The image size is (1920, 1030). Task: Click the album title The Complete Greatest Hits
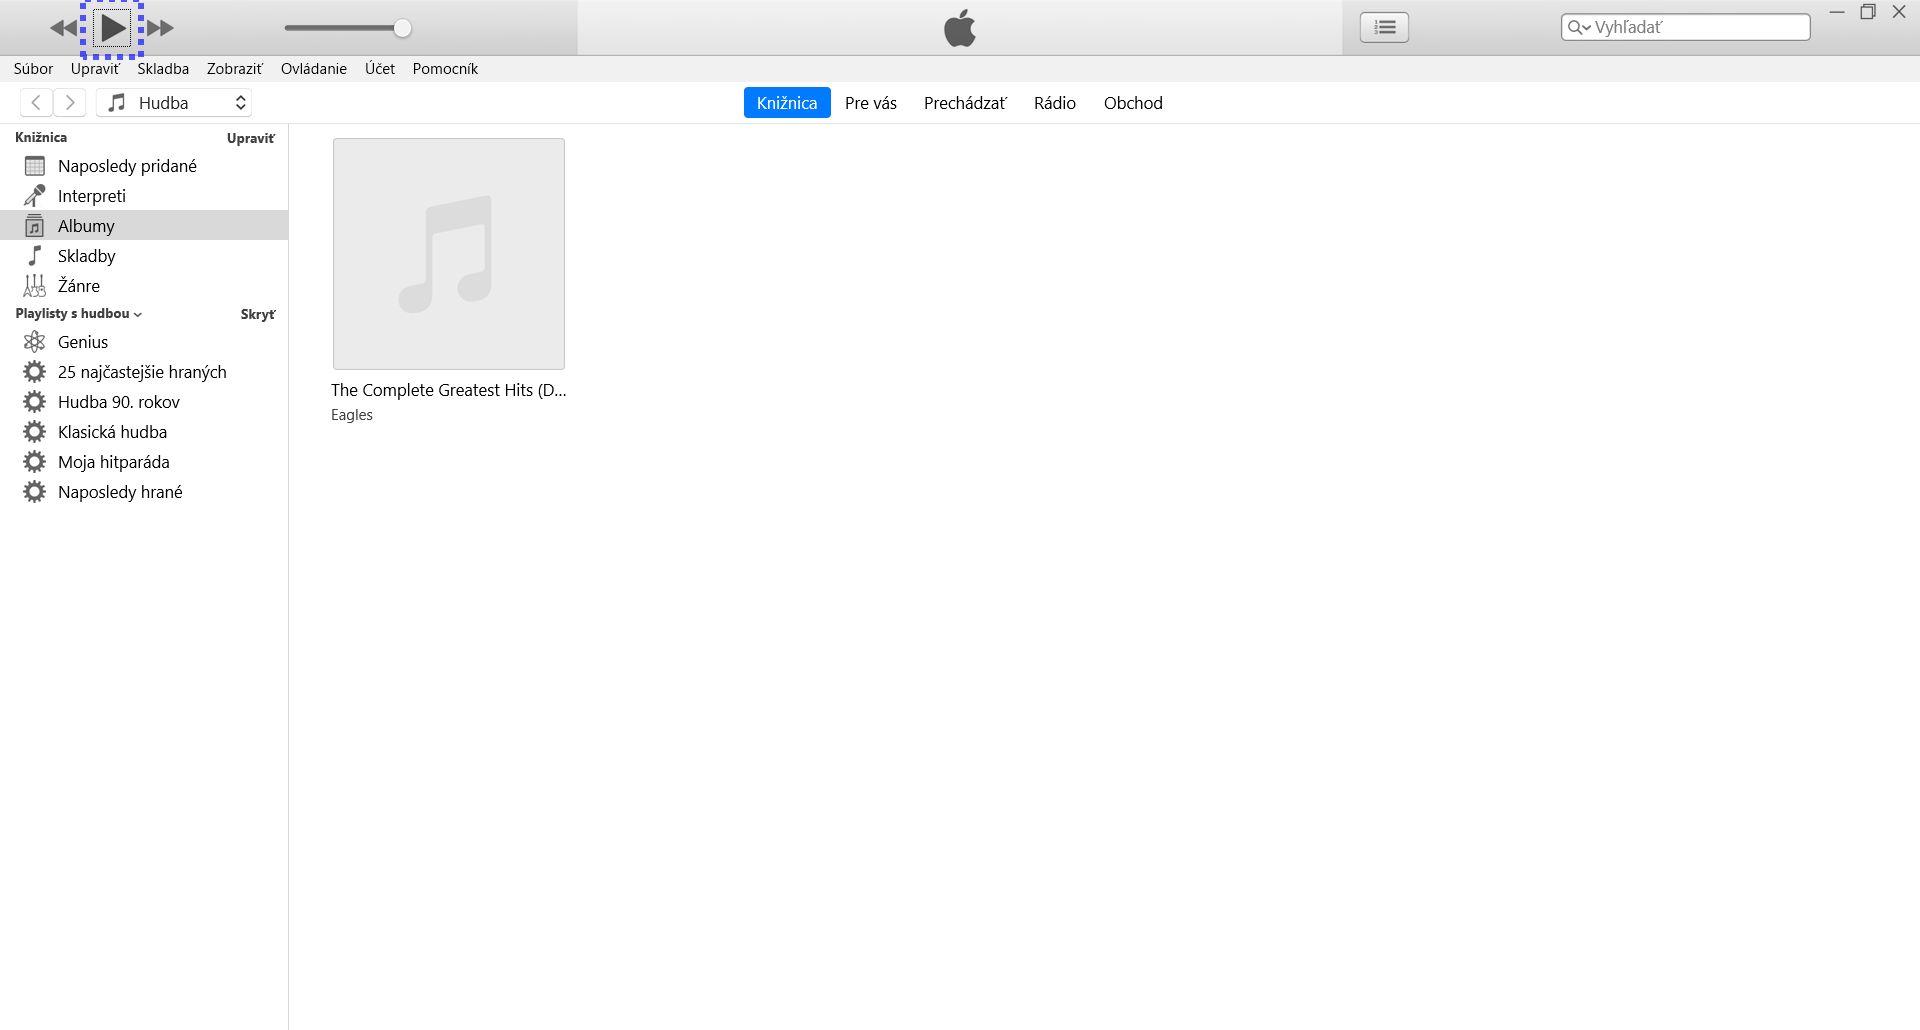(x=448, y=390)
